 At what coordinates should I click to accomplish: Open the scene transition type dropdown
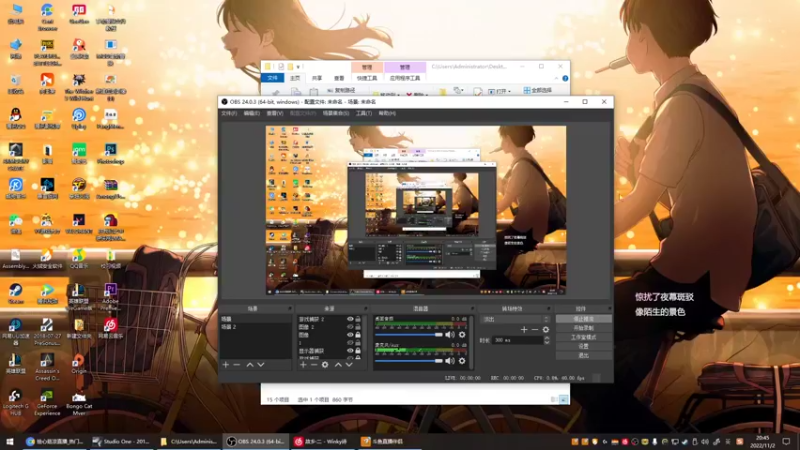[x=516, y=319]
